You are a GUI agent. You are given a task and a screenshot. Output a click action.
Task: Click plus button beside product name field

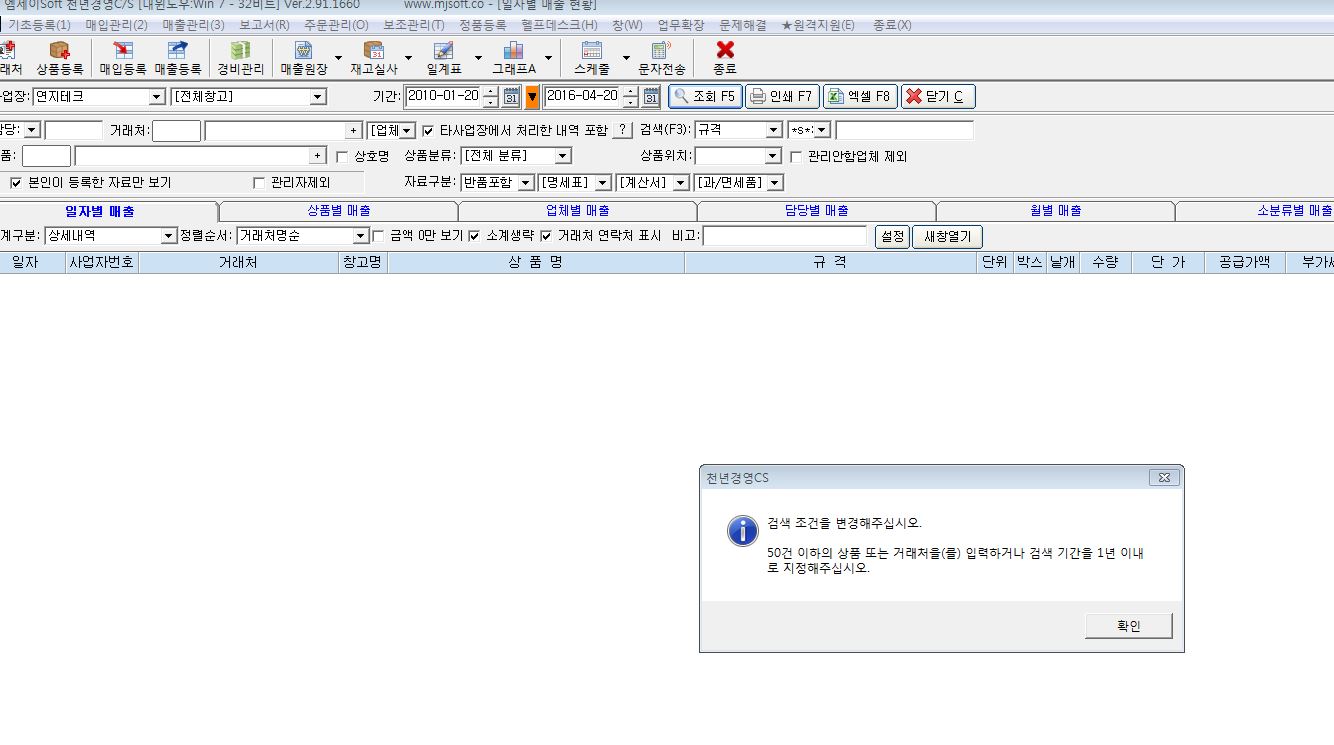318,156
